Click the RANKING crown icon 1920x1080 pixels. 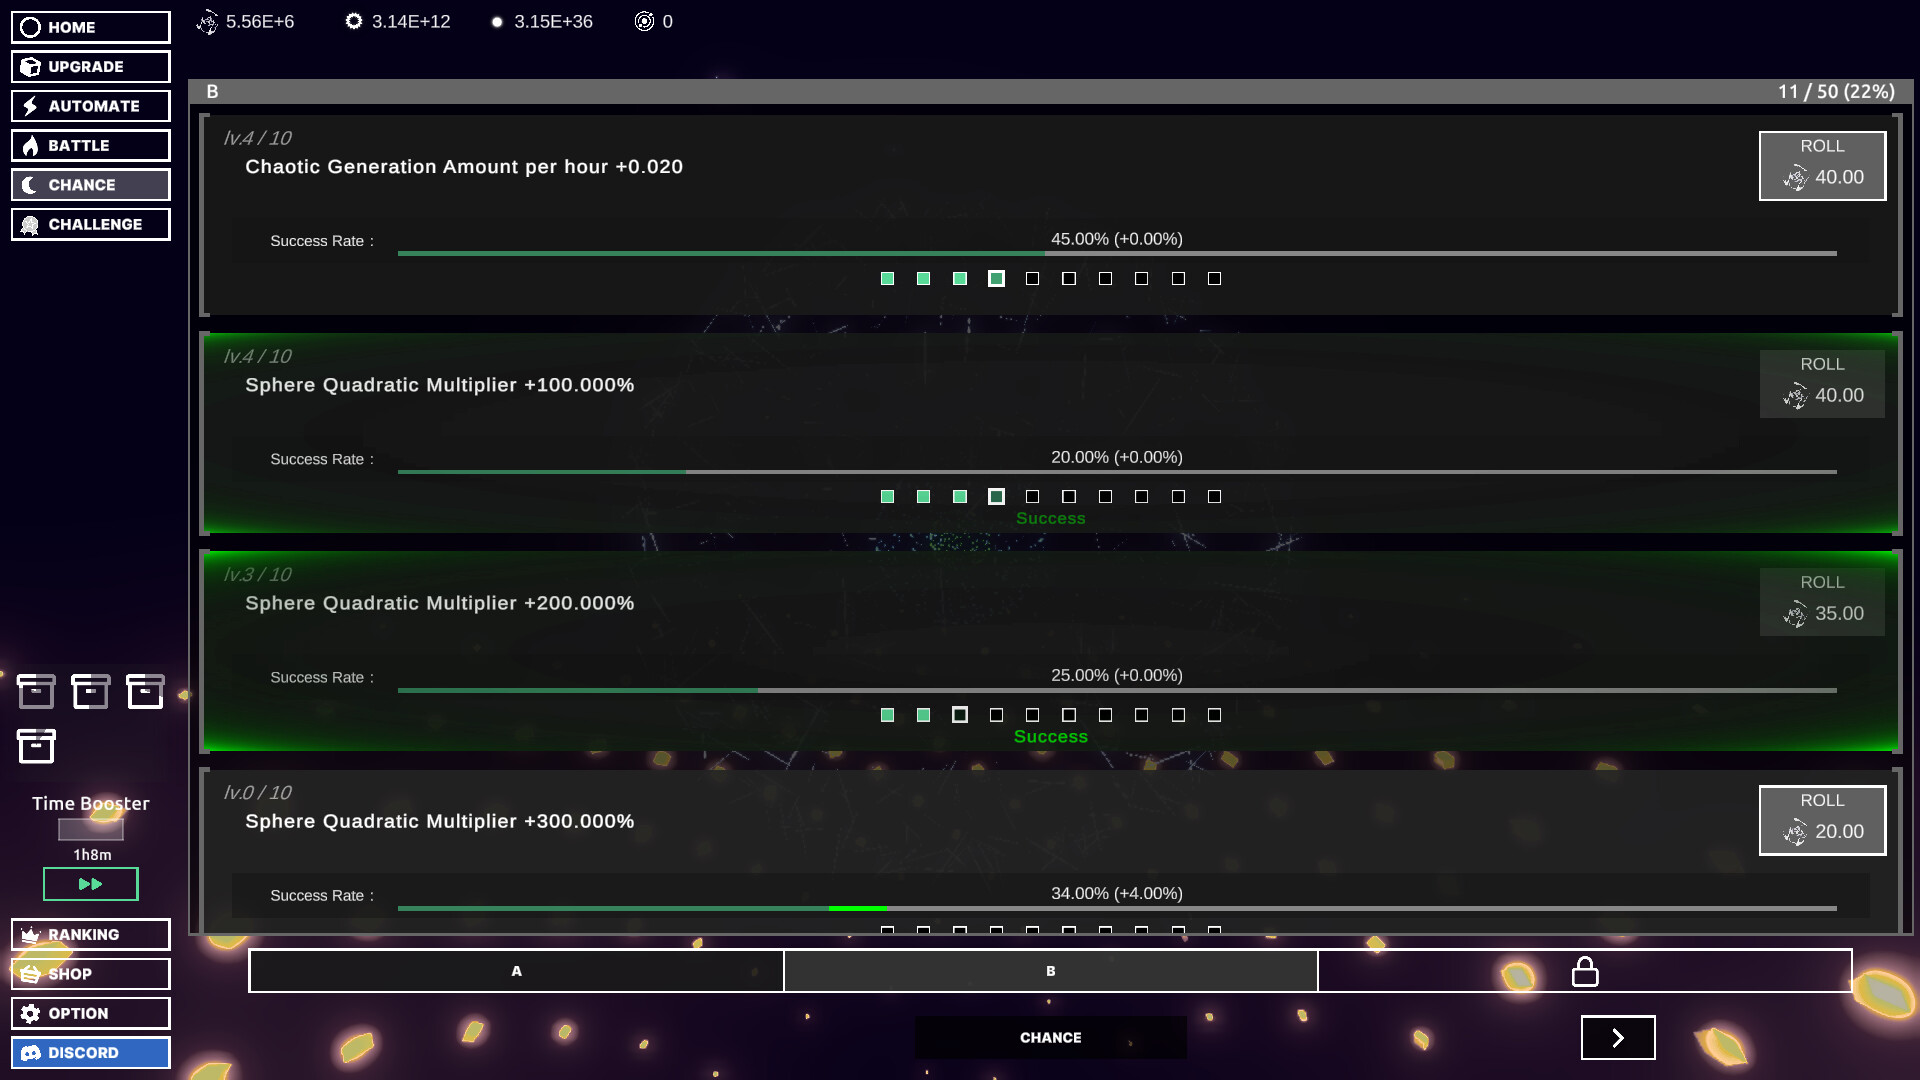tap(28, 934)
